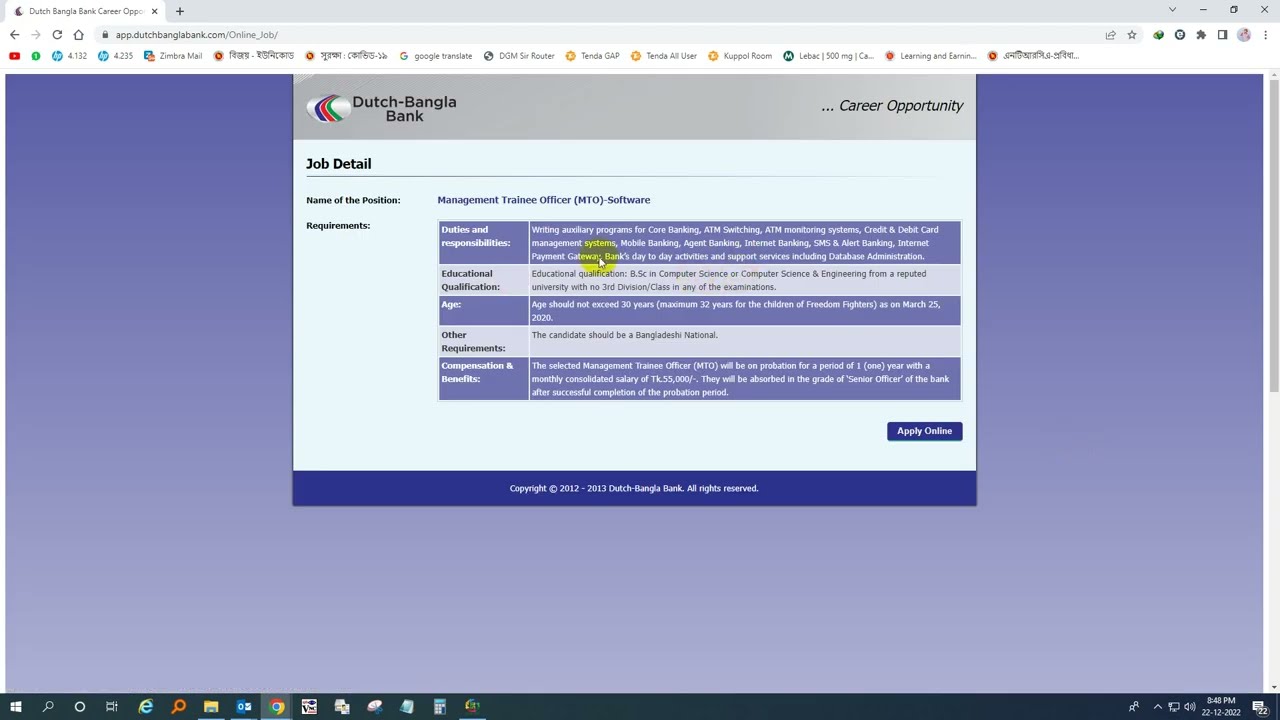
Task: Toggle the browser side panel
Action: [1222, 35]
